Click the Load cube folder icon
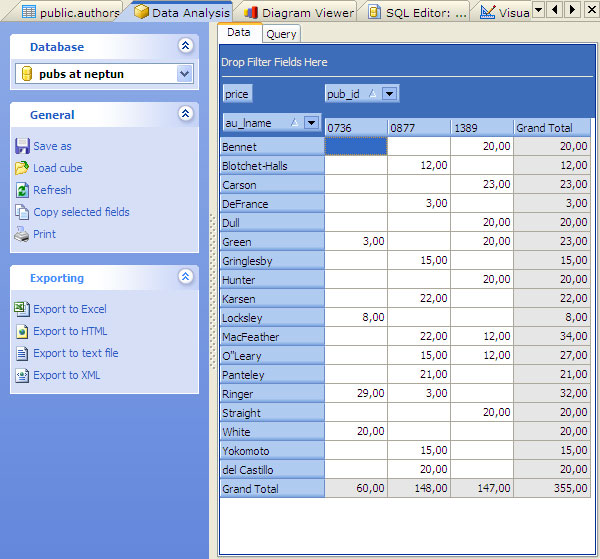Screen dimensions: 600x559 coord(22,168)
